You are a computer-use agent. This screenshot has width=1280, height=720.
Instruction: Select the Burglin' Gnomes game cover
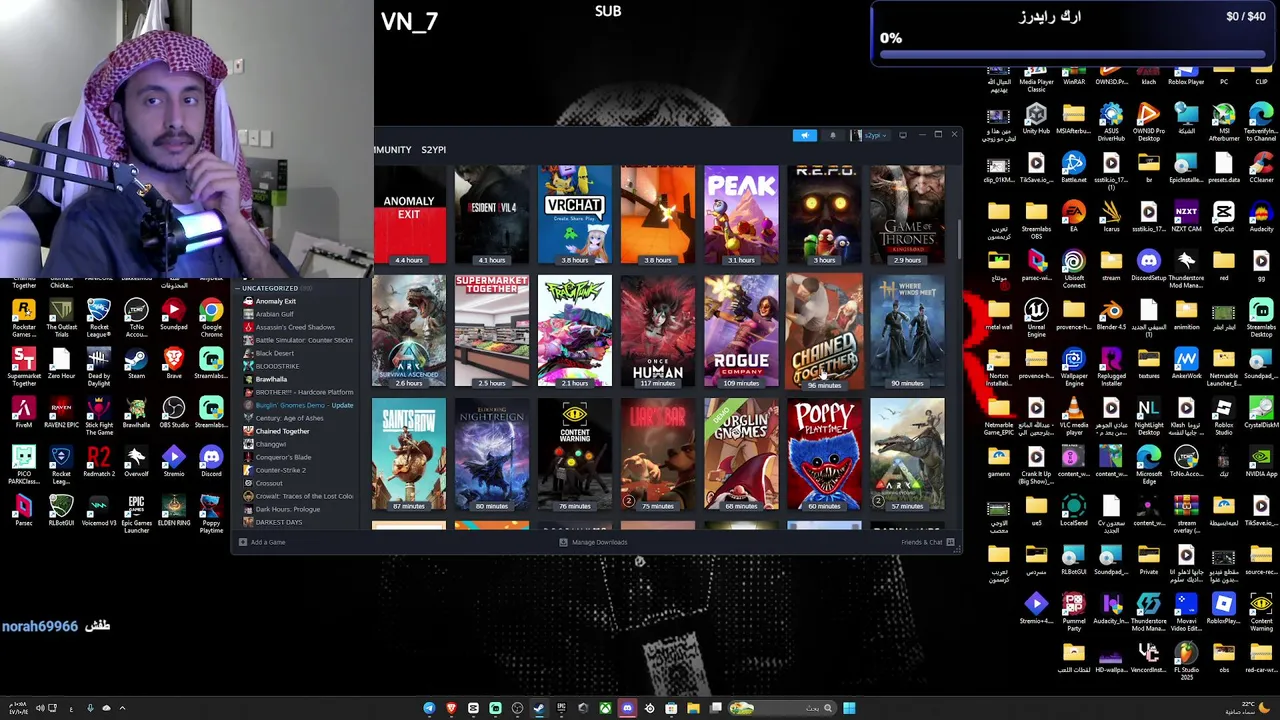(741, 455)
